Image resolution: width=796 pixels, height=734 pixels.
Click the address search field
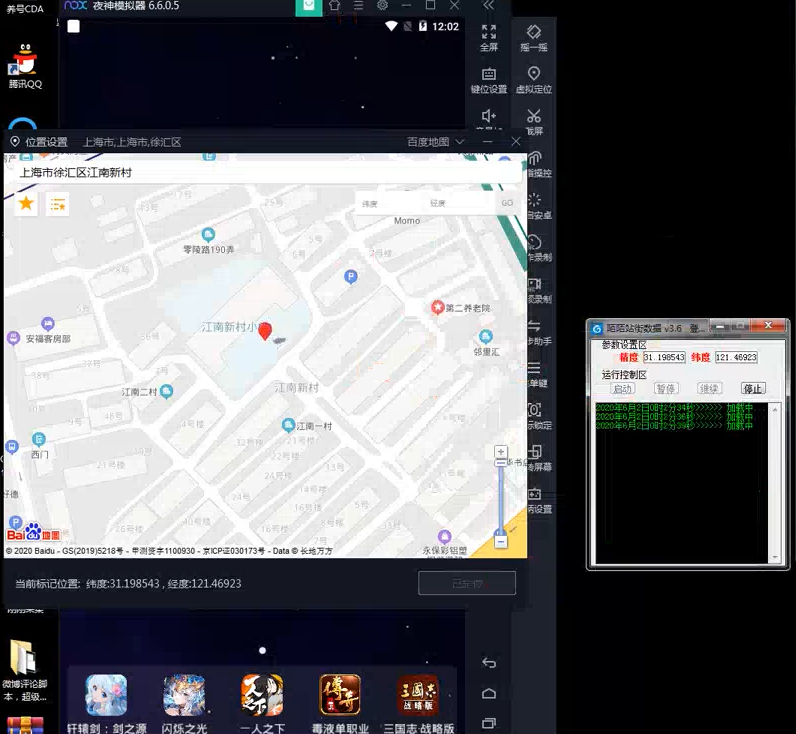pyautogui.click(x=265, y=172)
